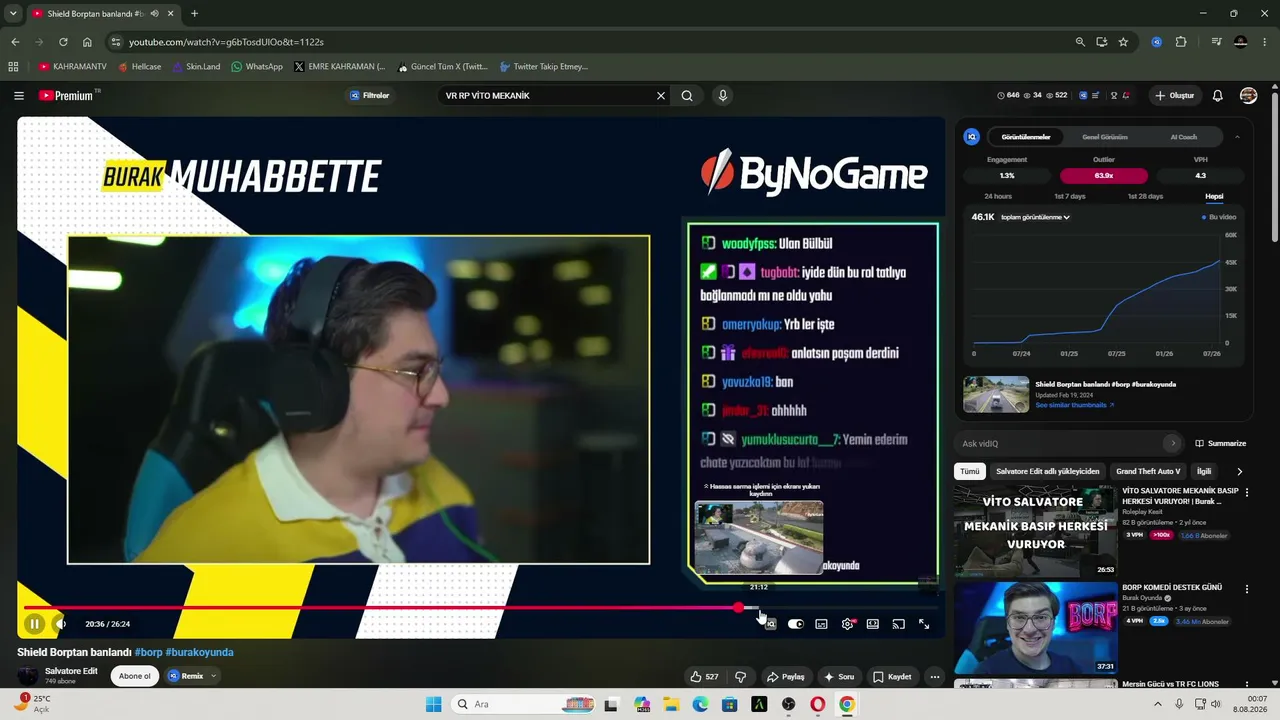
Task: Dislike the video
Action: click(x=740, y=677)
